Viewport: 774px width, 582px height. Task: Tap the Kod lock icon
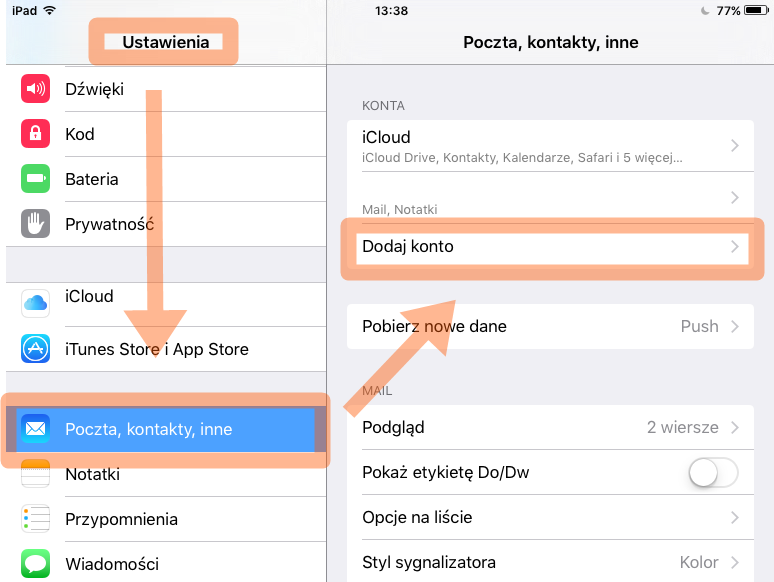click(36, 134)
